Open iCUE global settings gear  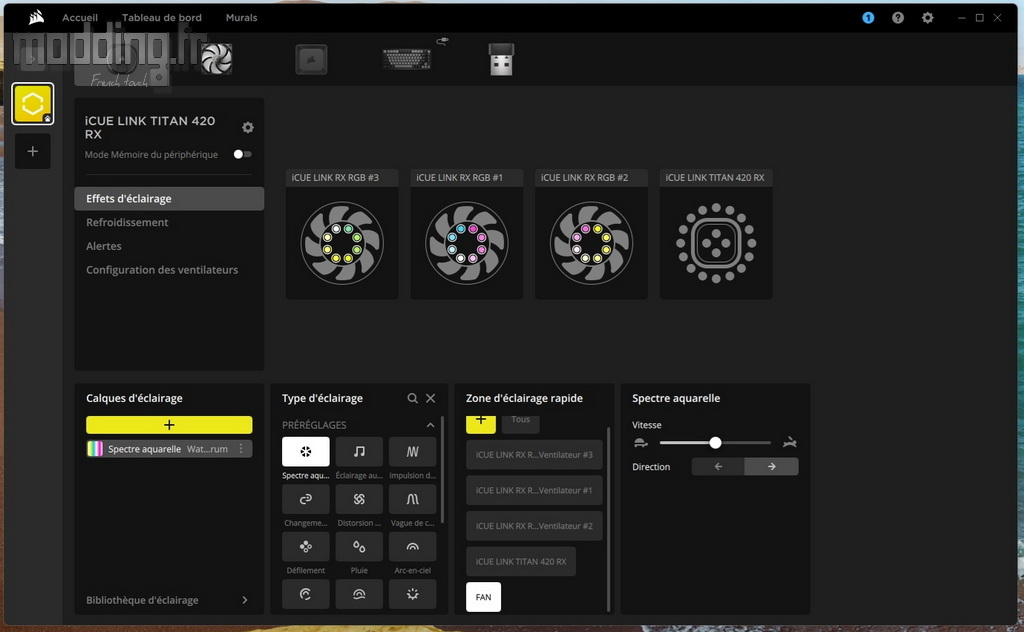pos(927,18)
